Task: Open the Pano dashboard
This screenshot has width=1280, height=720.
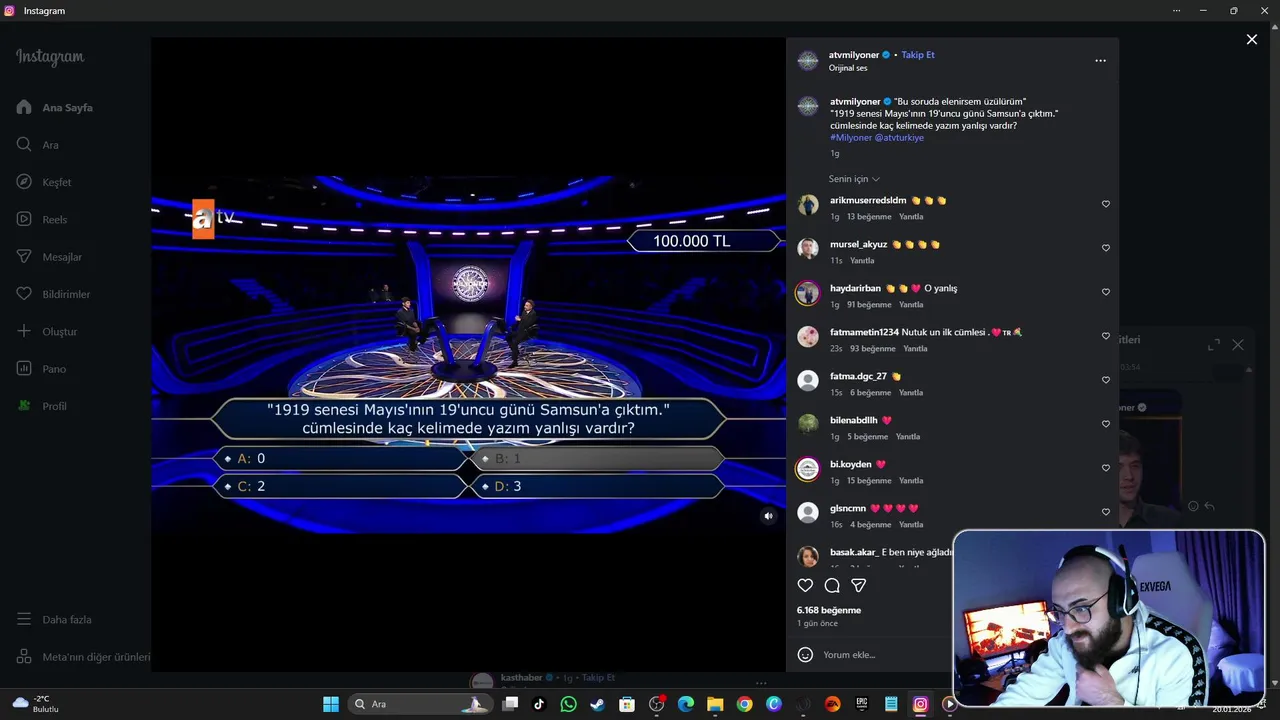Action: 41,369
